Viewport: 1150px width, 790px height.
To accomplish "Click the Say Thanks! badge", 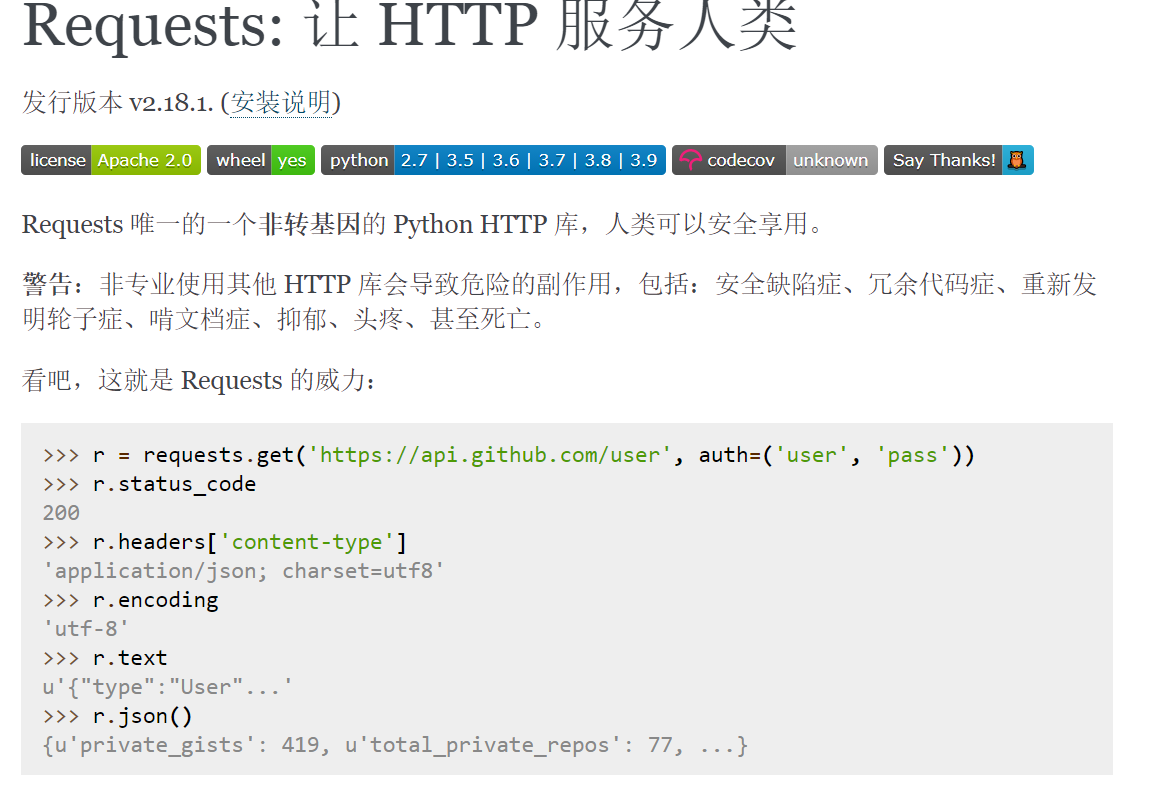I will click(x=959, y=160).
